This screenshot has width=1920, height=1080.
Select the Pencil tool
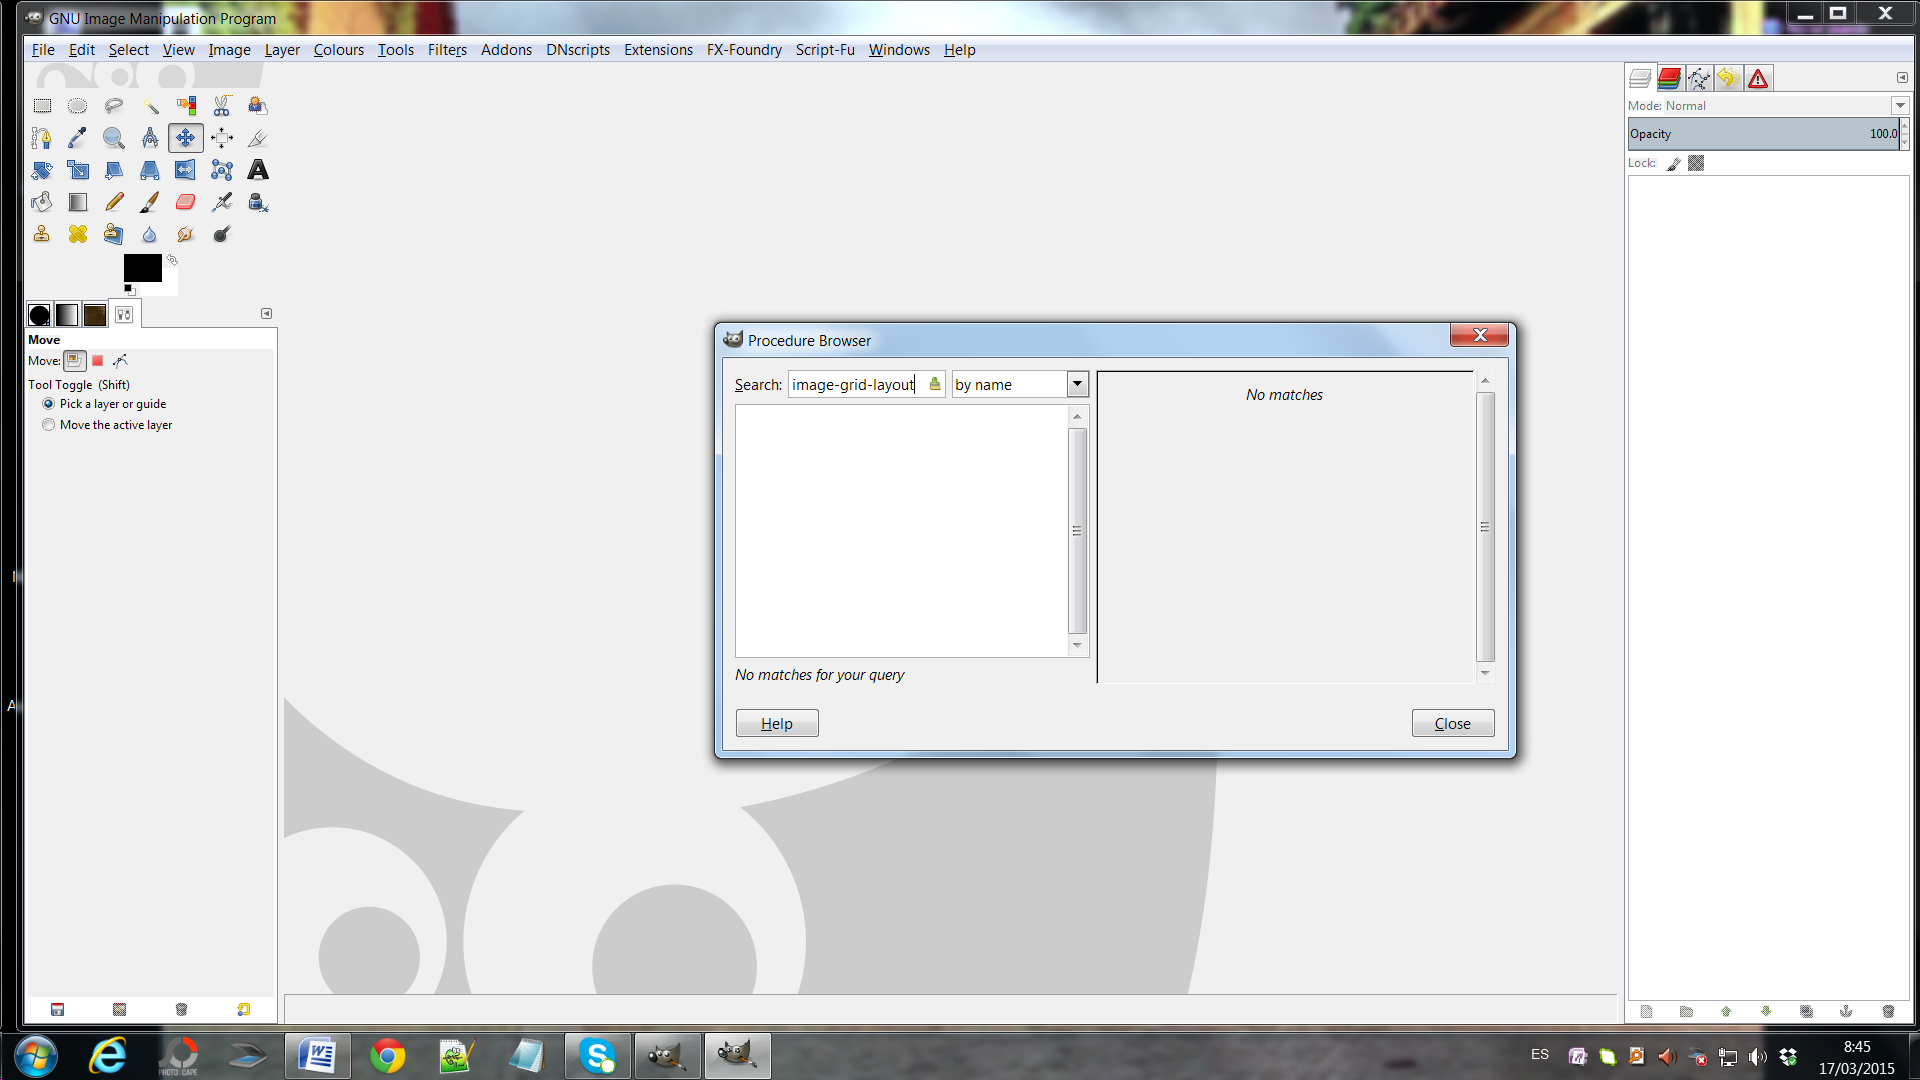pos(114,202)
